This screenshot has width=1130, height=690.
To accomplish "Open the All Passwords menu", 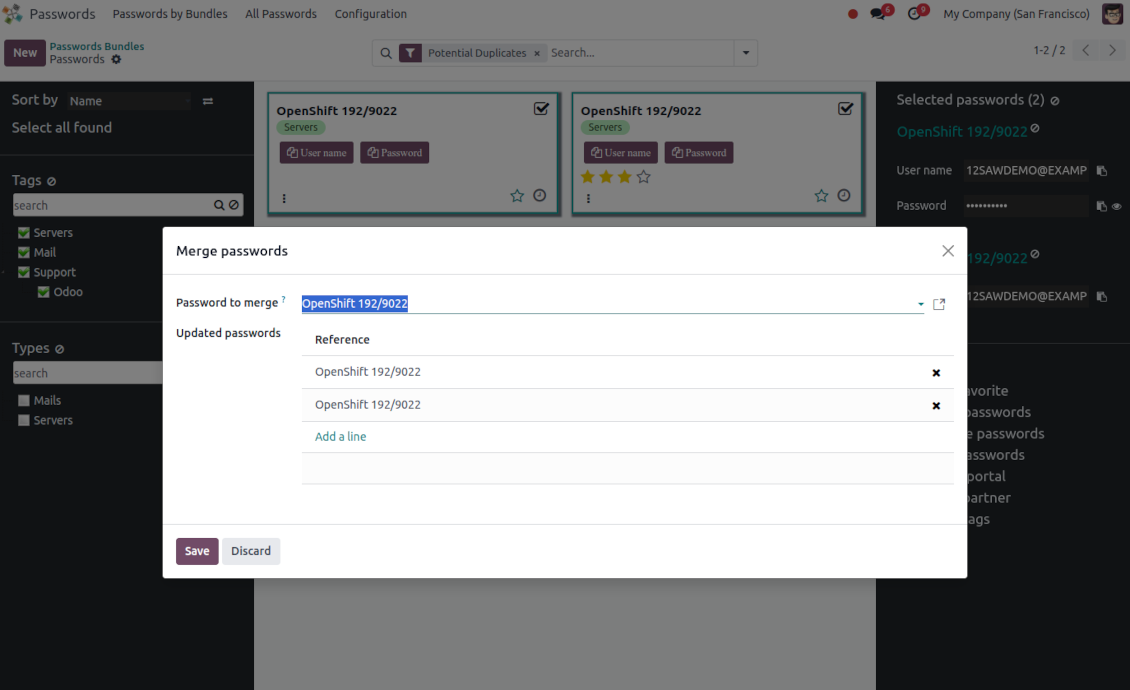I will tap(281, 14).
